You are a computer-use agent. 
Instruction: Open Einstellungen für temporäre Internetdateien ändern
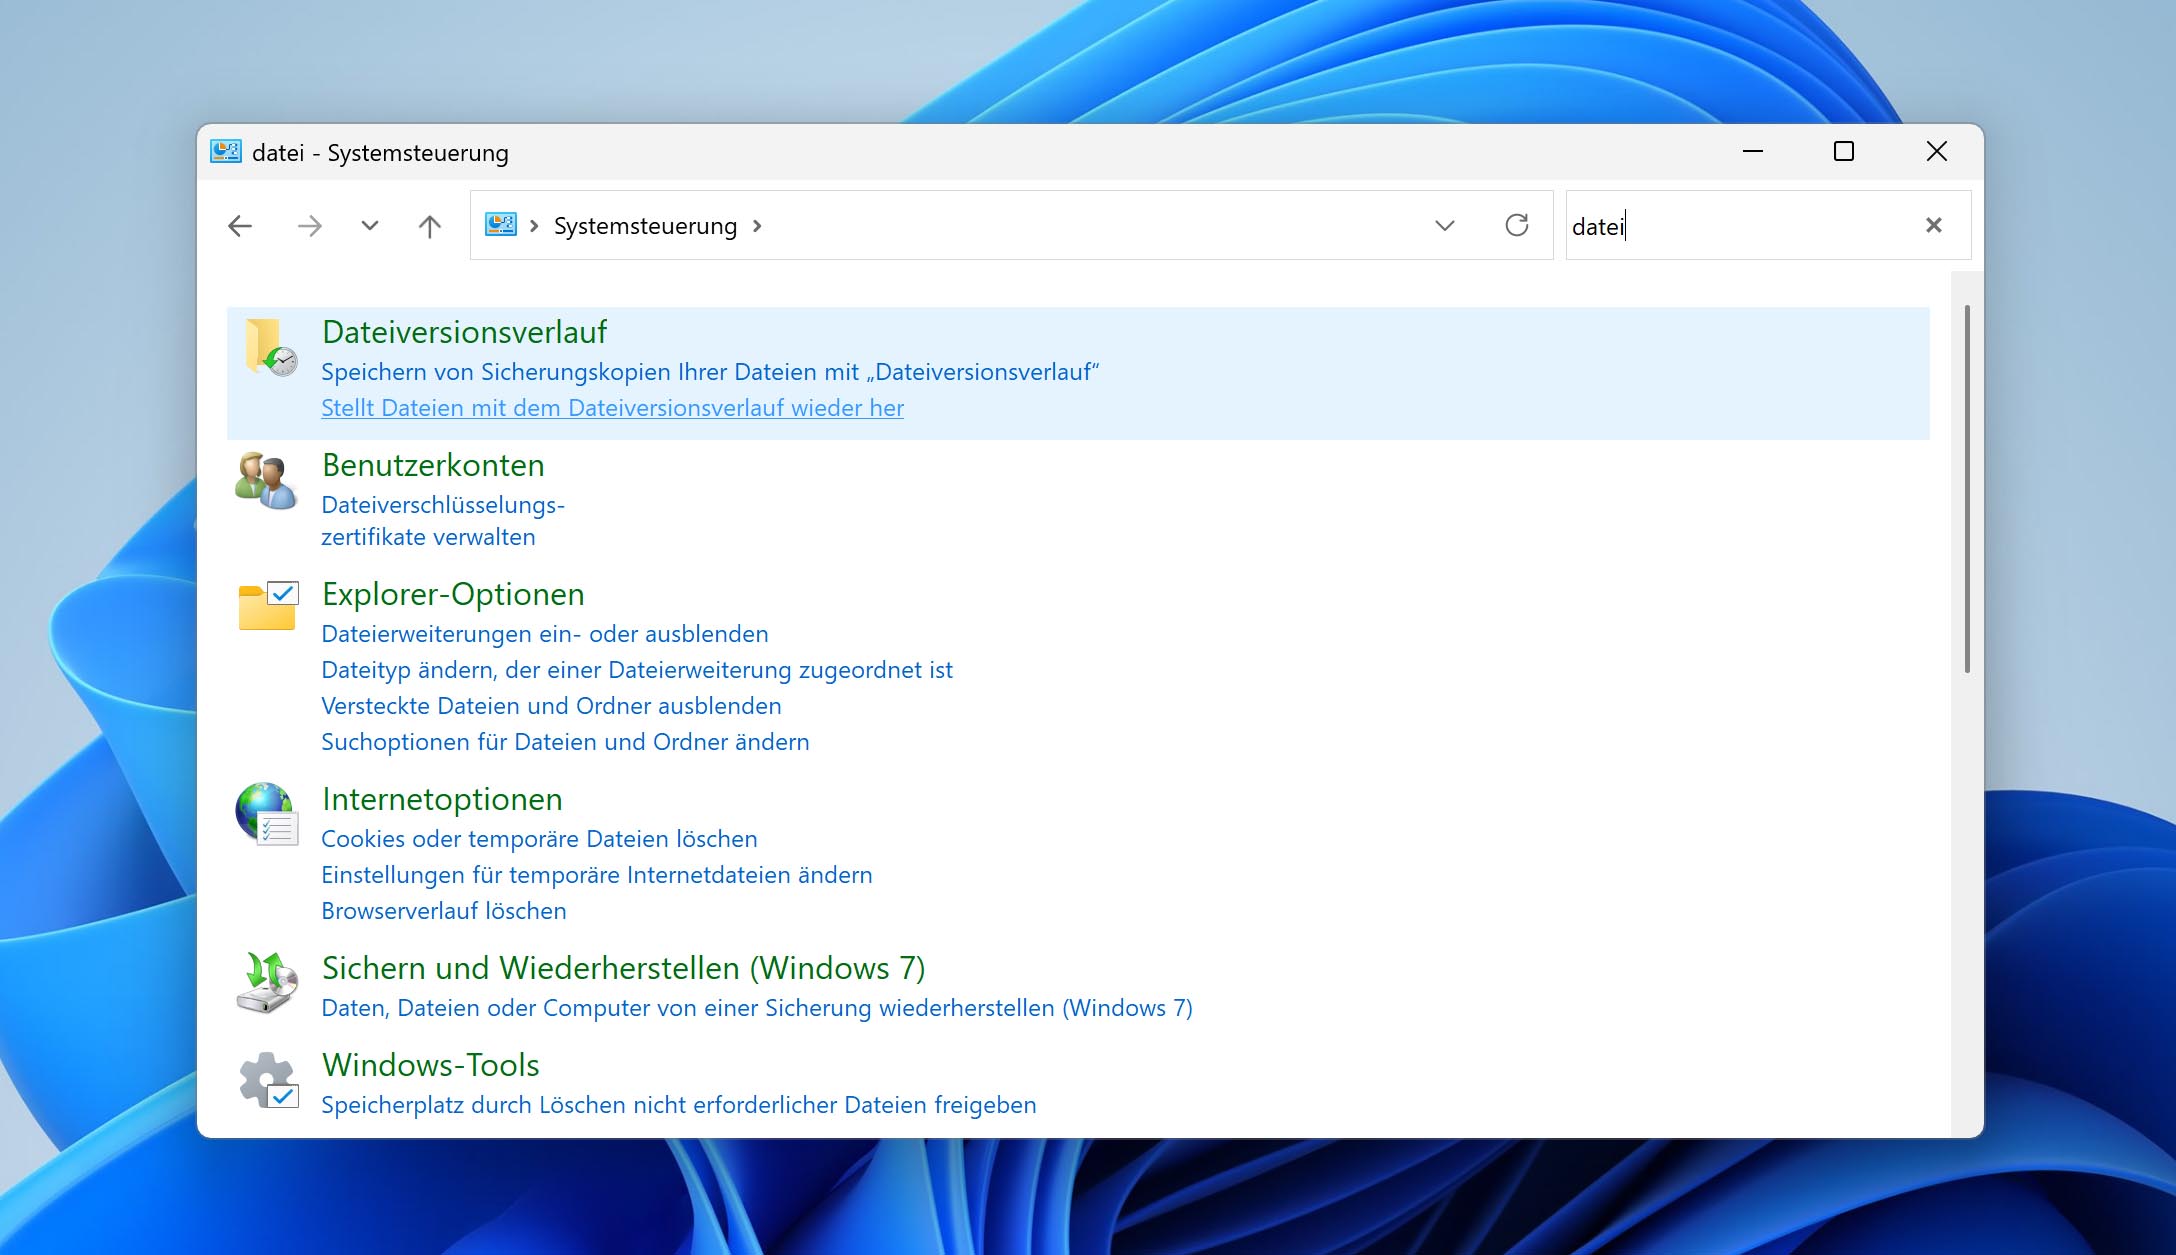point(597,875)
